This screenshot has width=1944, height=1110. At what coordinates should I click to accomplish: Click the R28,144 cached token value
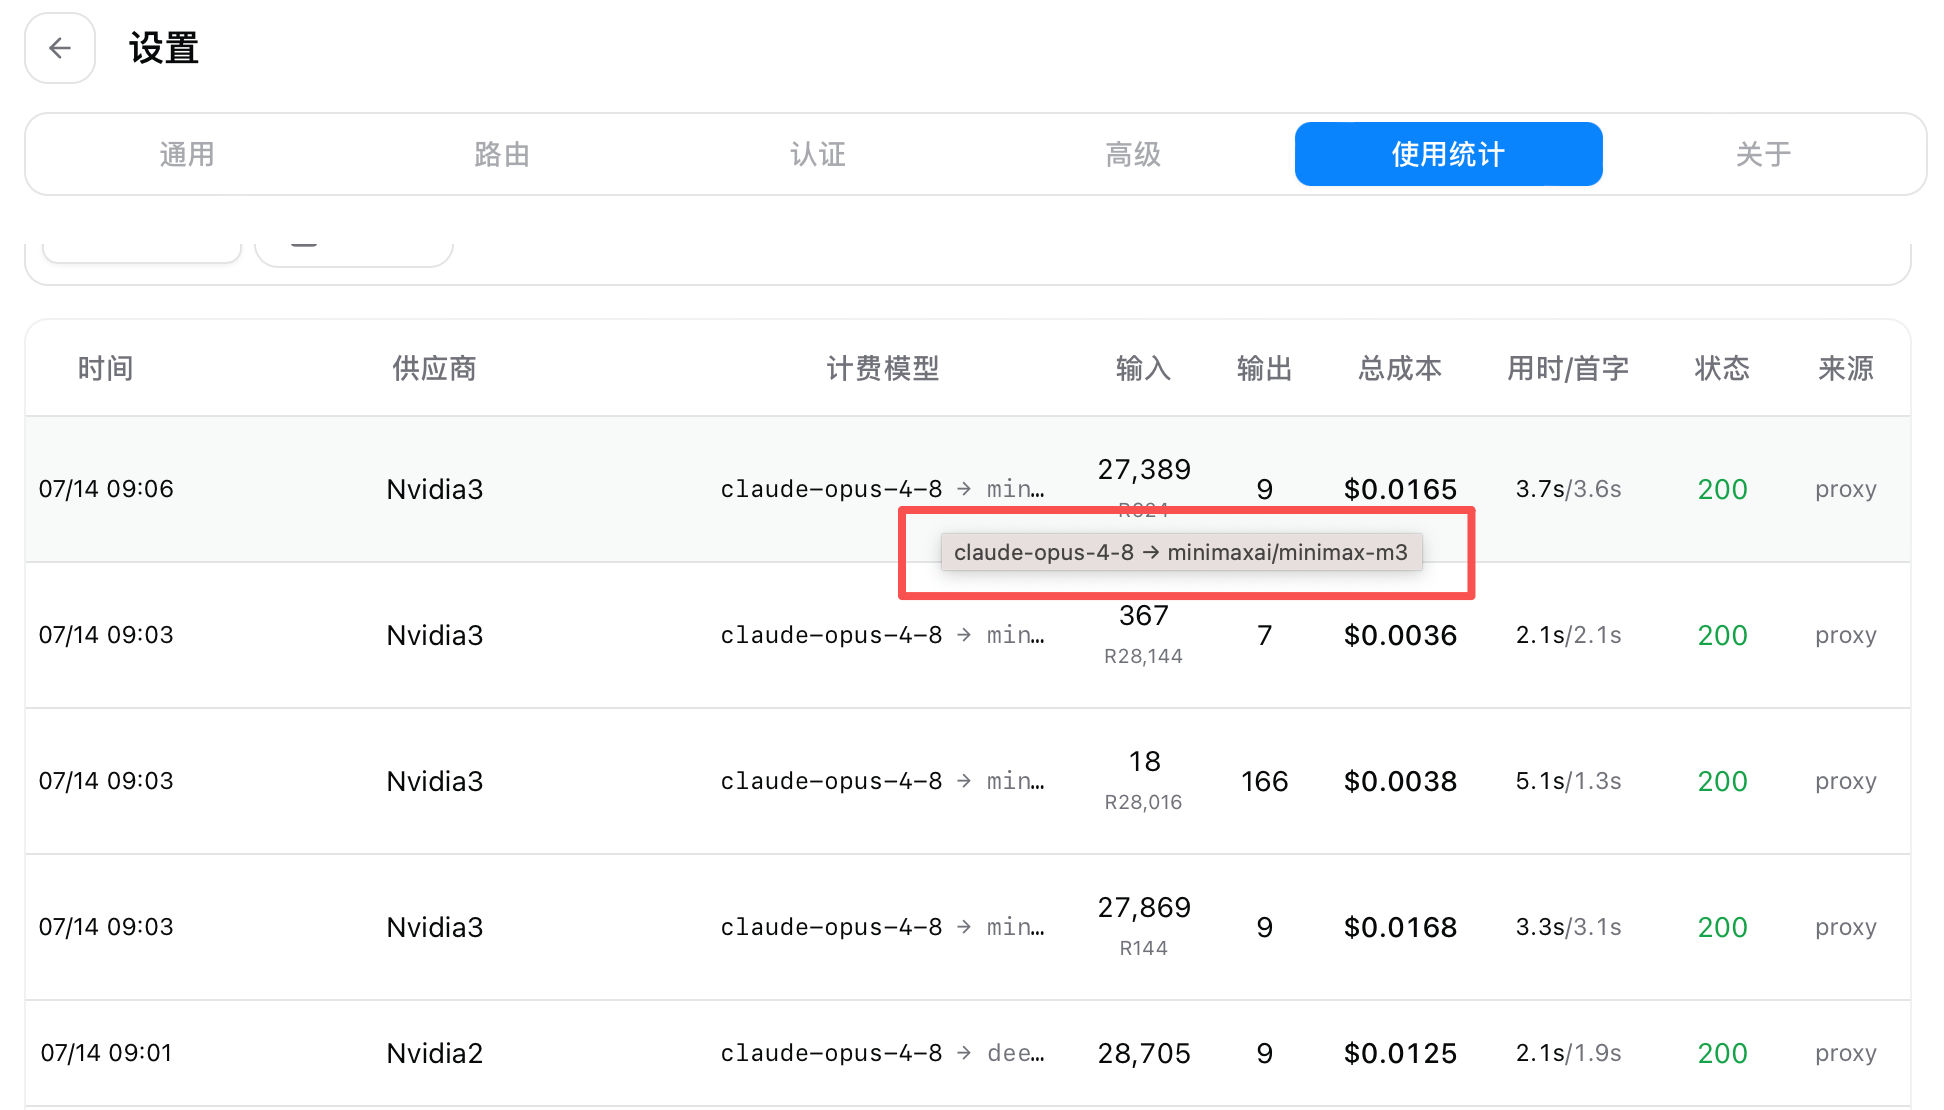(1144, 656)
